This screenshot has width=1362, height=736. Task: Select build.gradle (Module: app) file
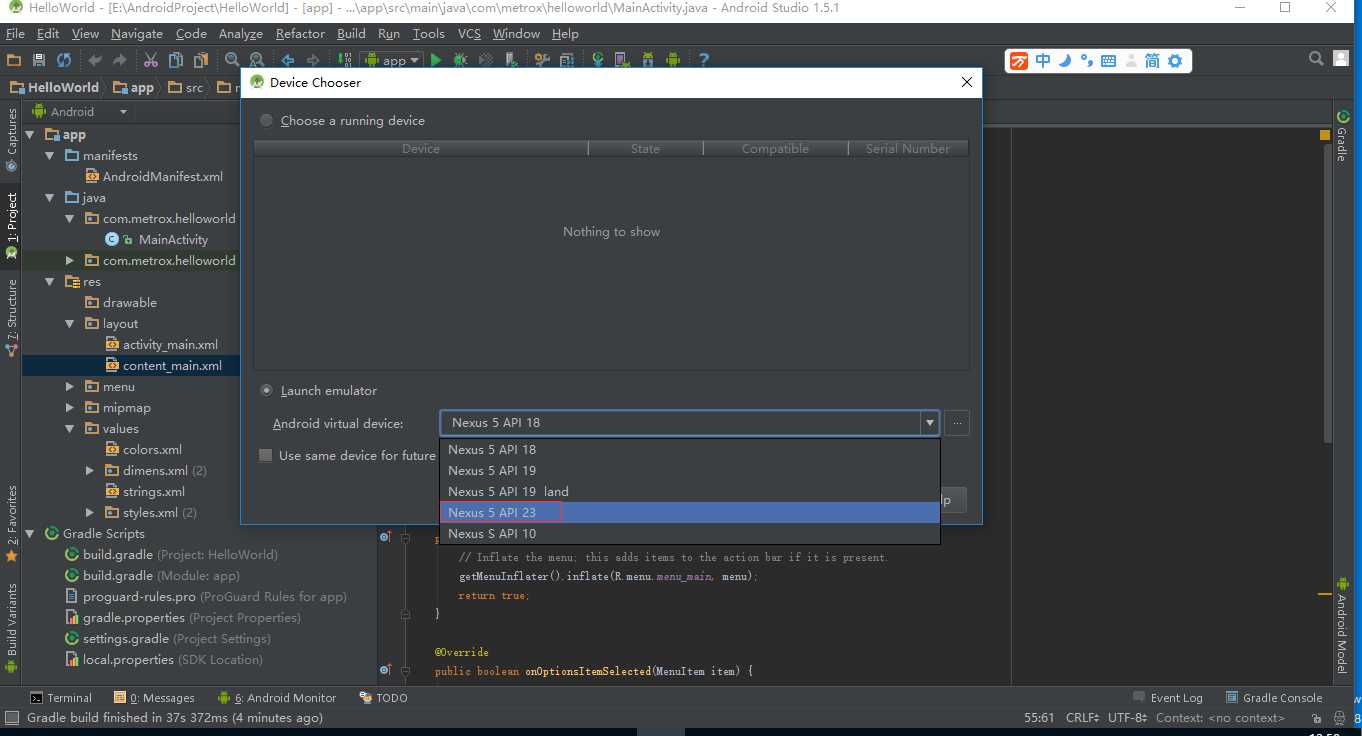(x=152, y=576)
